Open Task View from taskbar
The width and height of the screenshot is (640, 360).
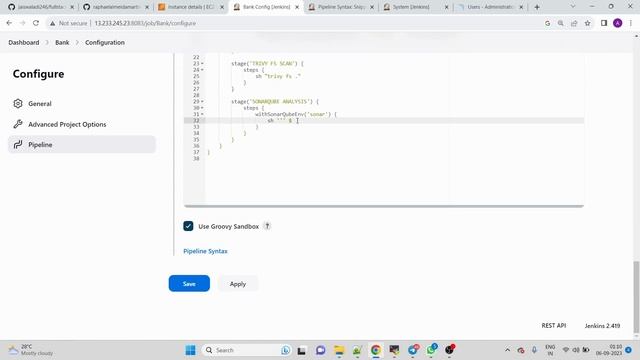pyautogui.click(x=302, y=350)
